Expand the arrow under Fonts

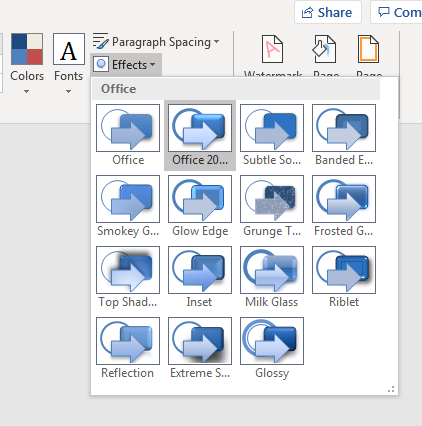[68, 91]
